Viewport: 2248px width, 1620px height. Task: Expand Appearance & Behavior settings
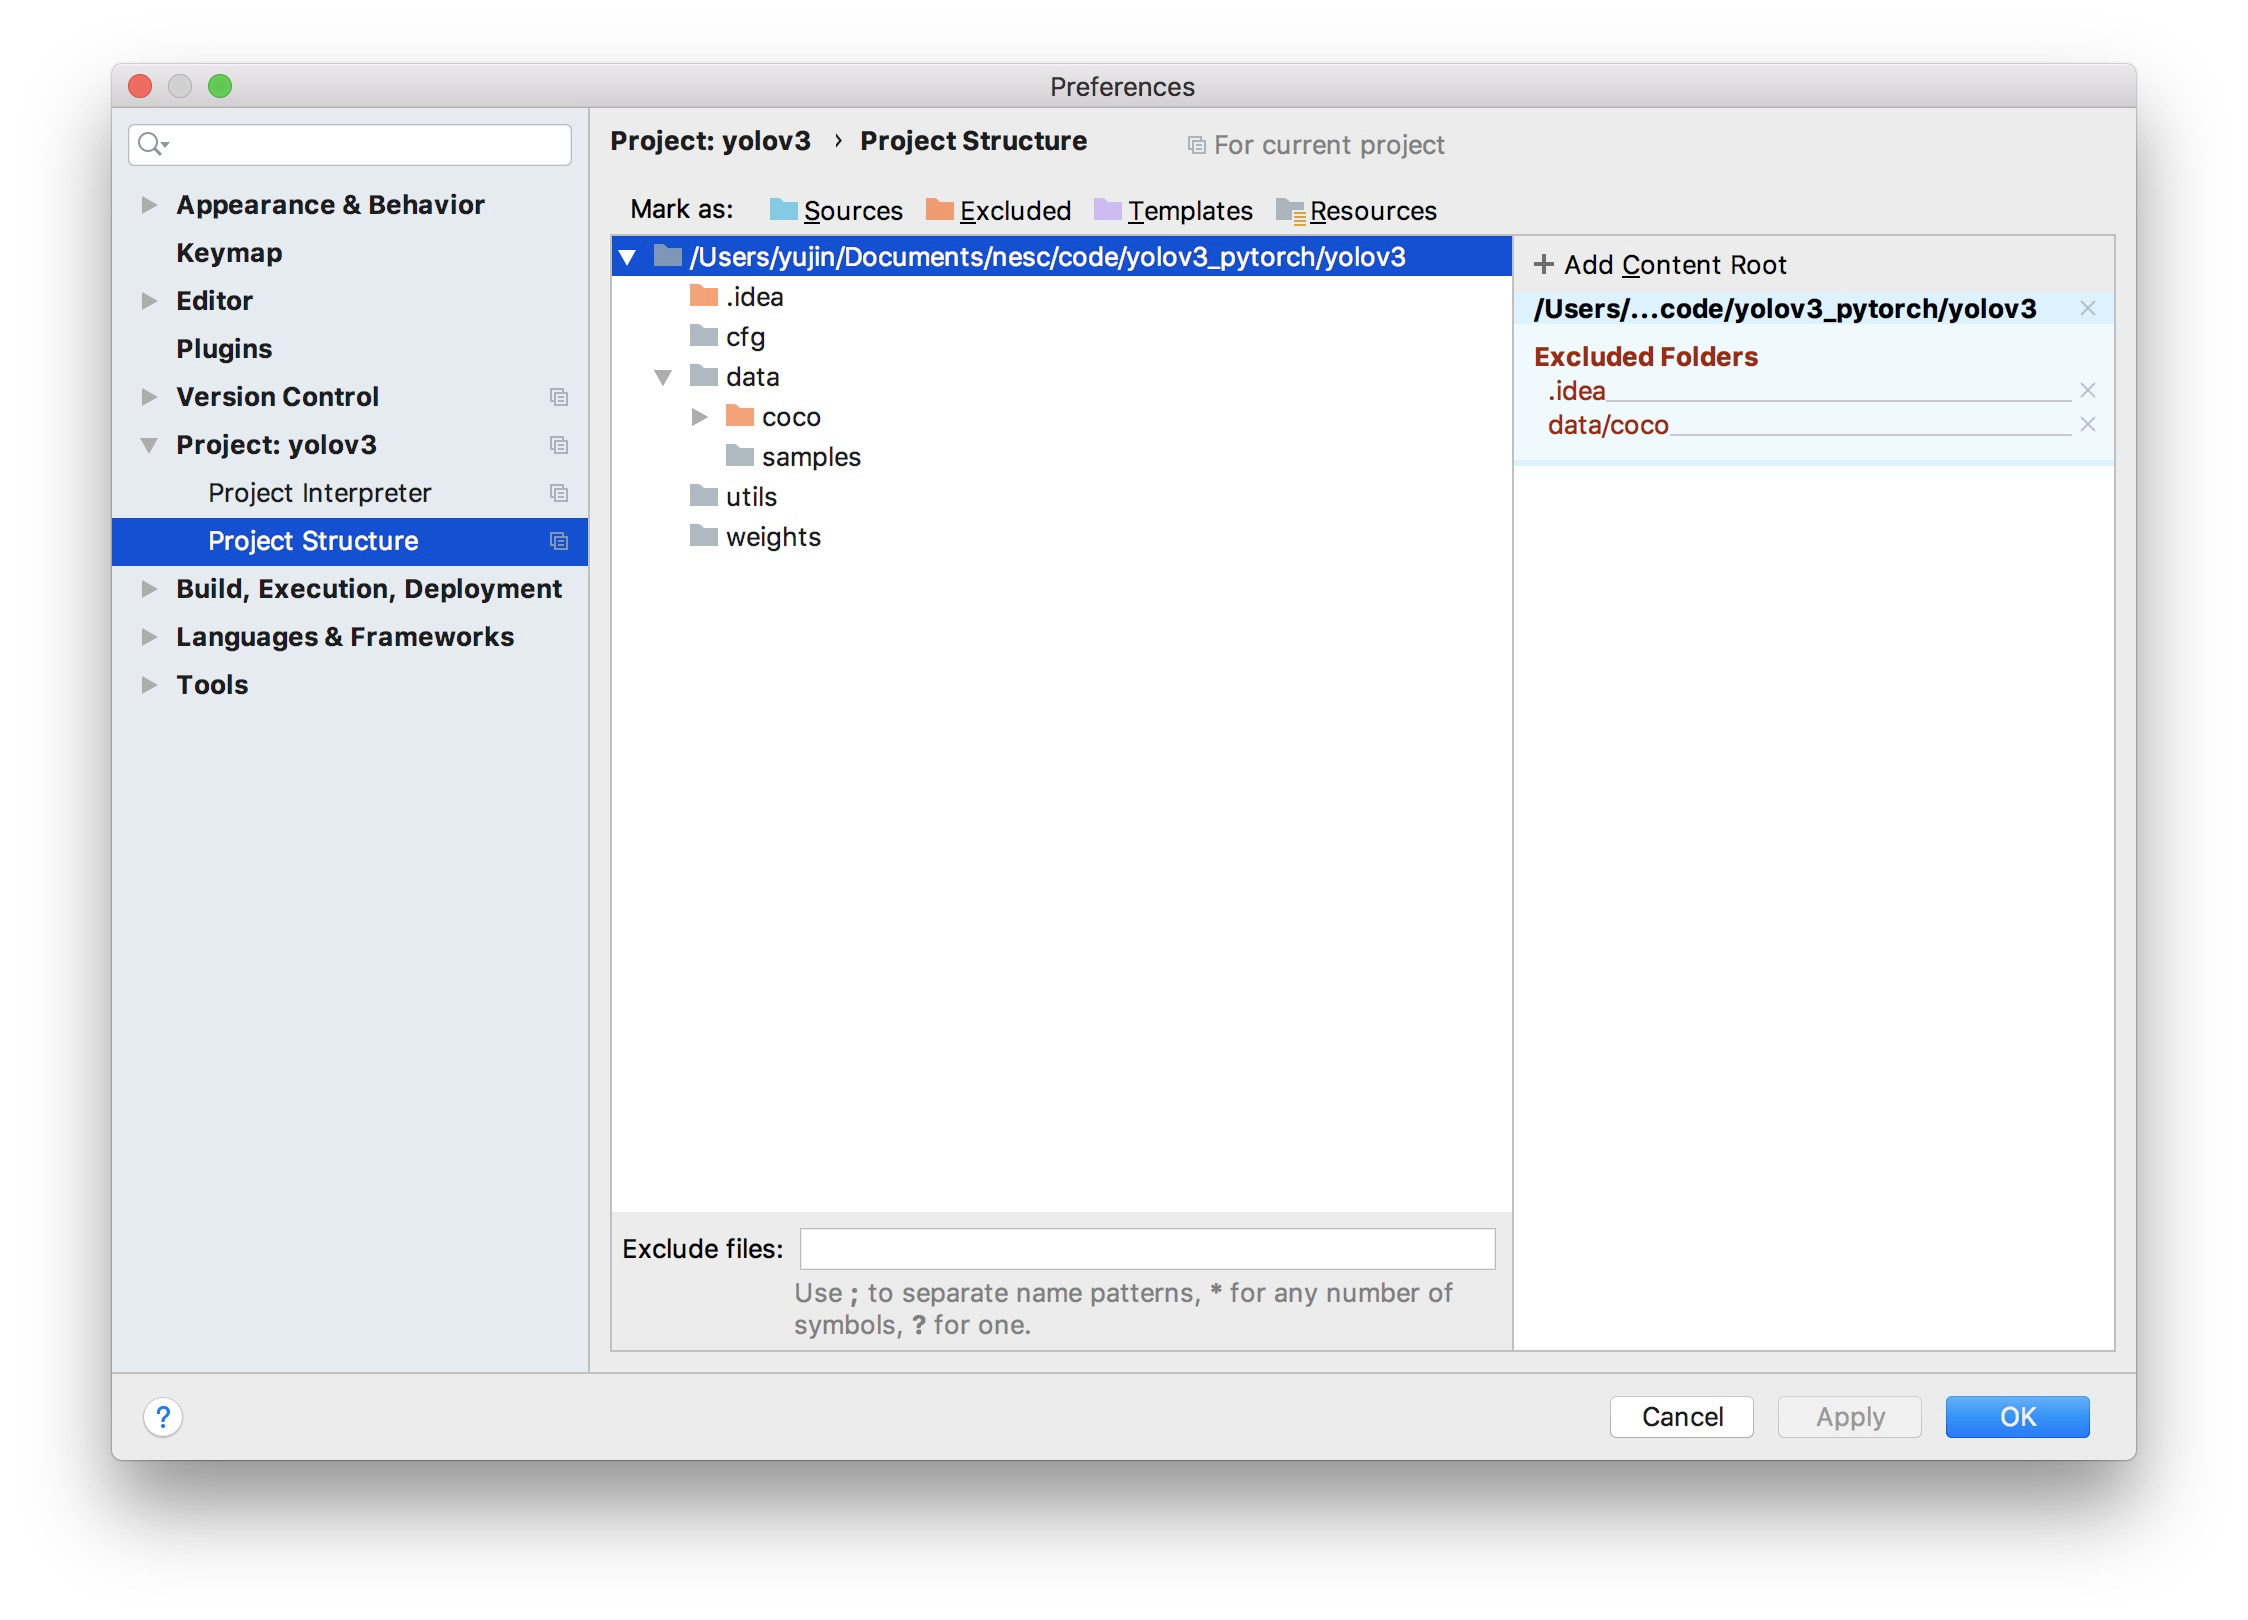149,205
